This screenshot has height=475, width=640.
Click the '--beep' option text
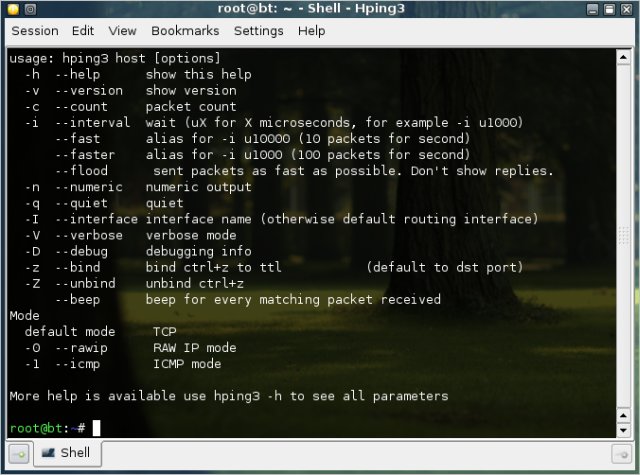[78, 300]
